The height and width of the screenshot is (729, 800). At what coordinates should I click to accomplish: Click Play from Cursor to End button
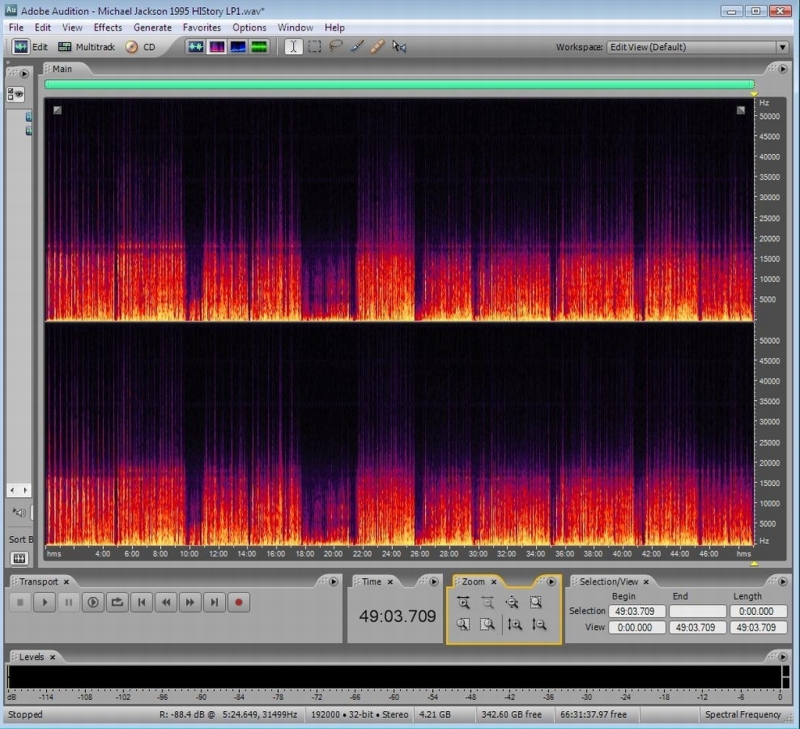click(x=93, y=602)
